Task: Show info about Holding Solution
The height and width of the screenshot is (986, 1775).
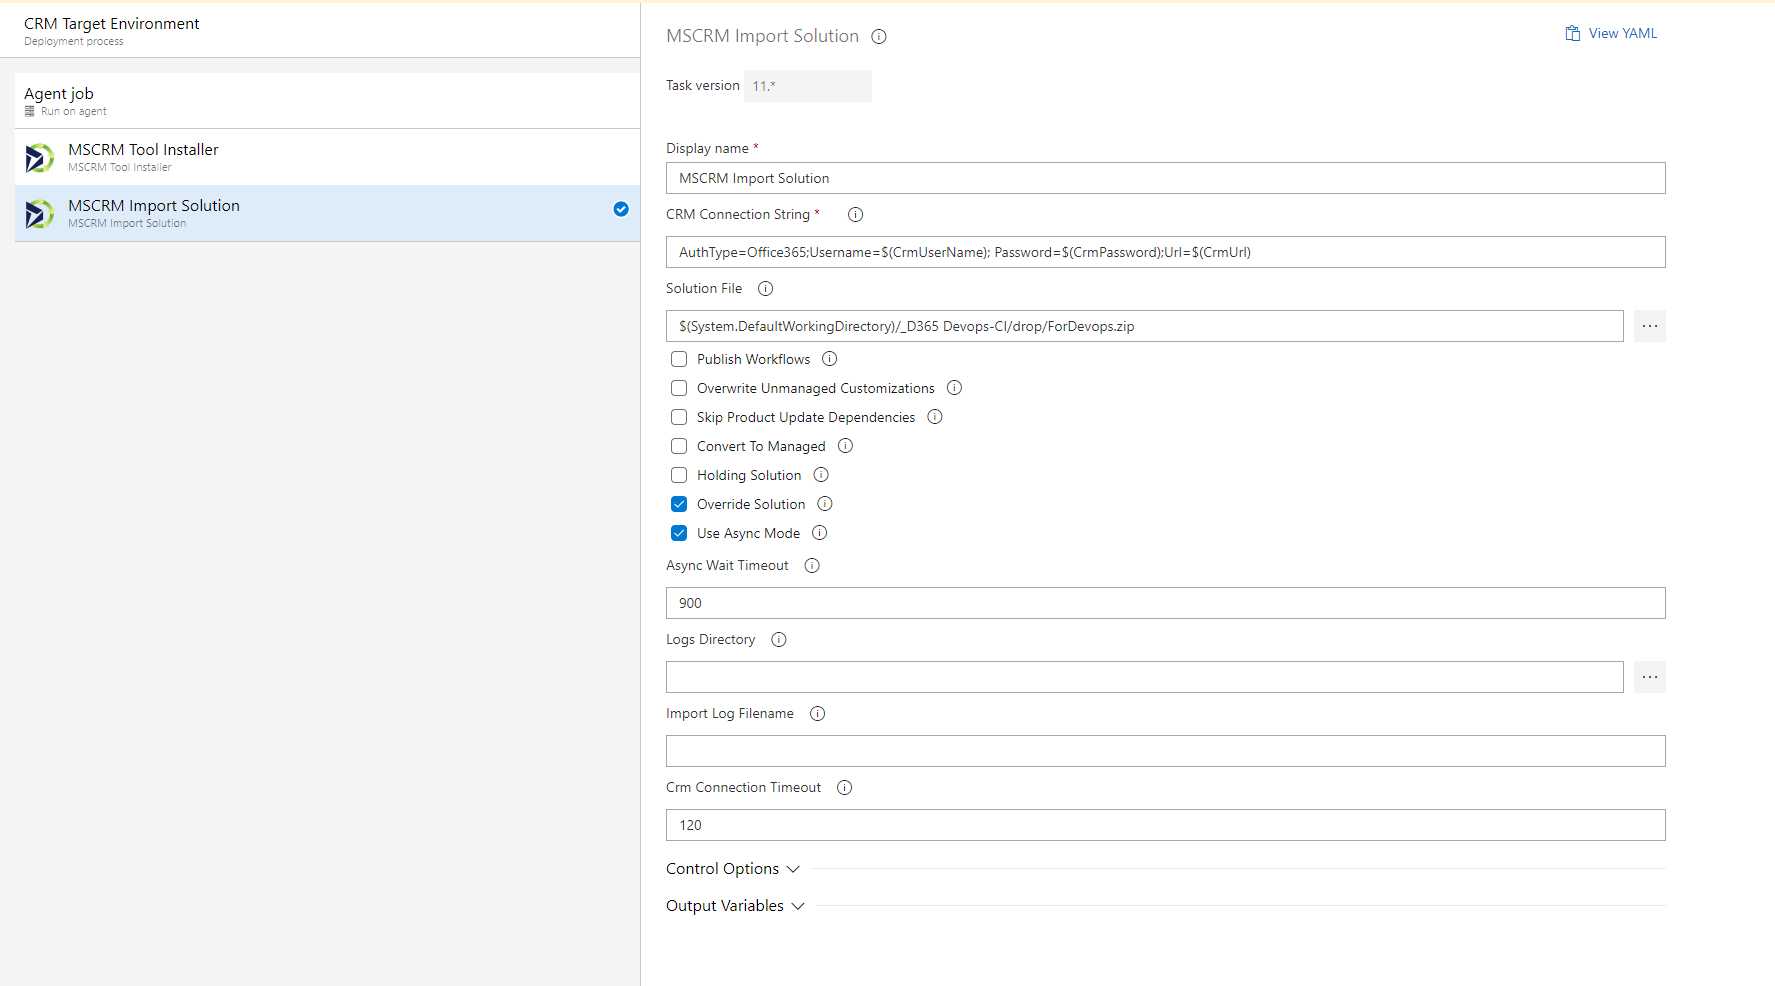Action: coord(821,475)
